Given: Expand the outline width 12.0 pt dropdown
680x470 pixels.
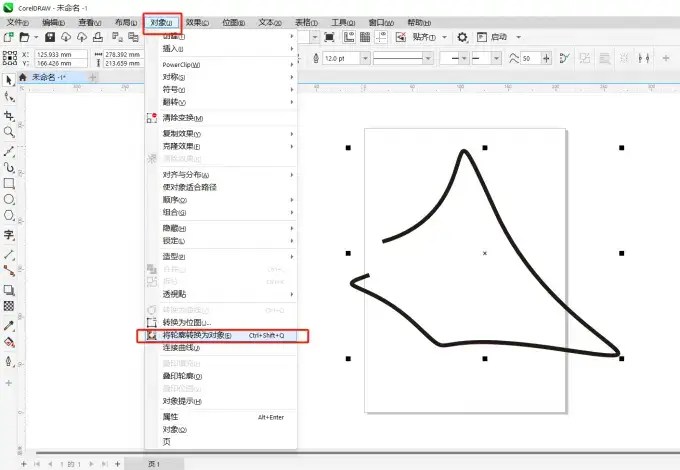Looking at the screenshot, I should coord(365,58).
